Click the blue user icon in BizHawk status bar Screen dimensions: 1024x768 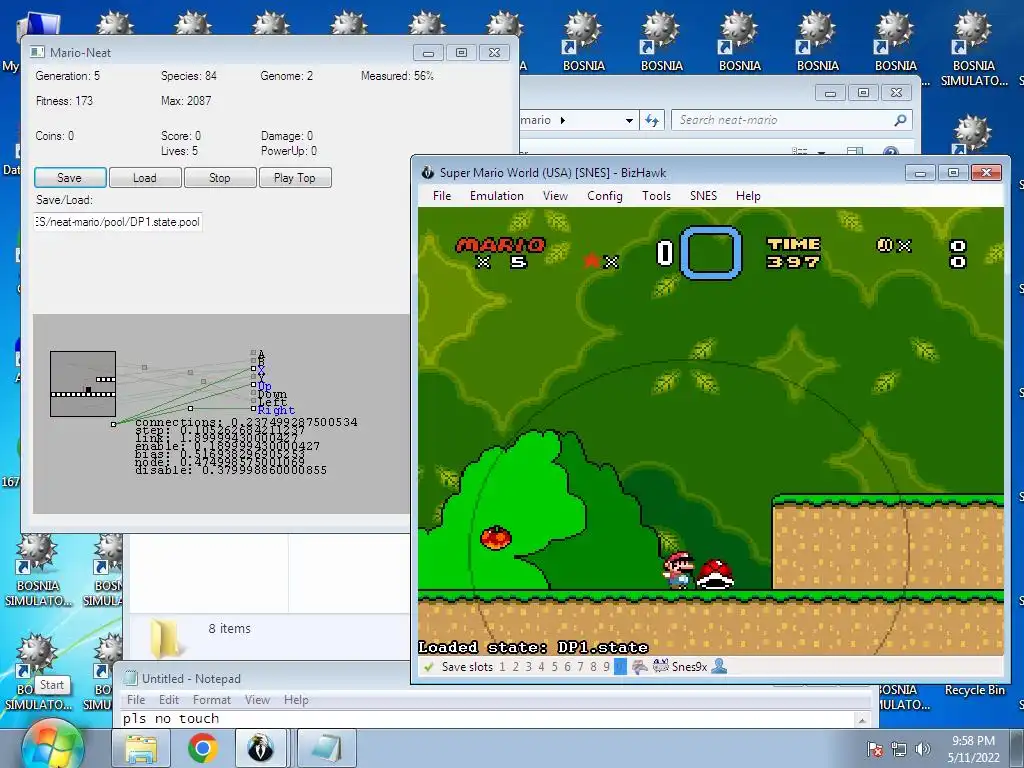(x=719, y=667)
